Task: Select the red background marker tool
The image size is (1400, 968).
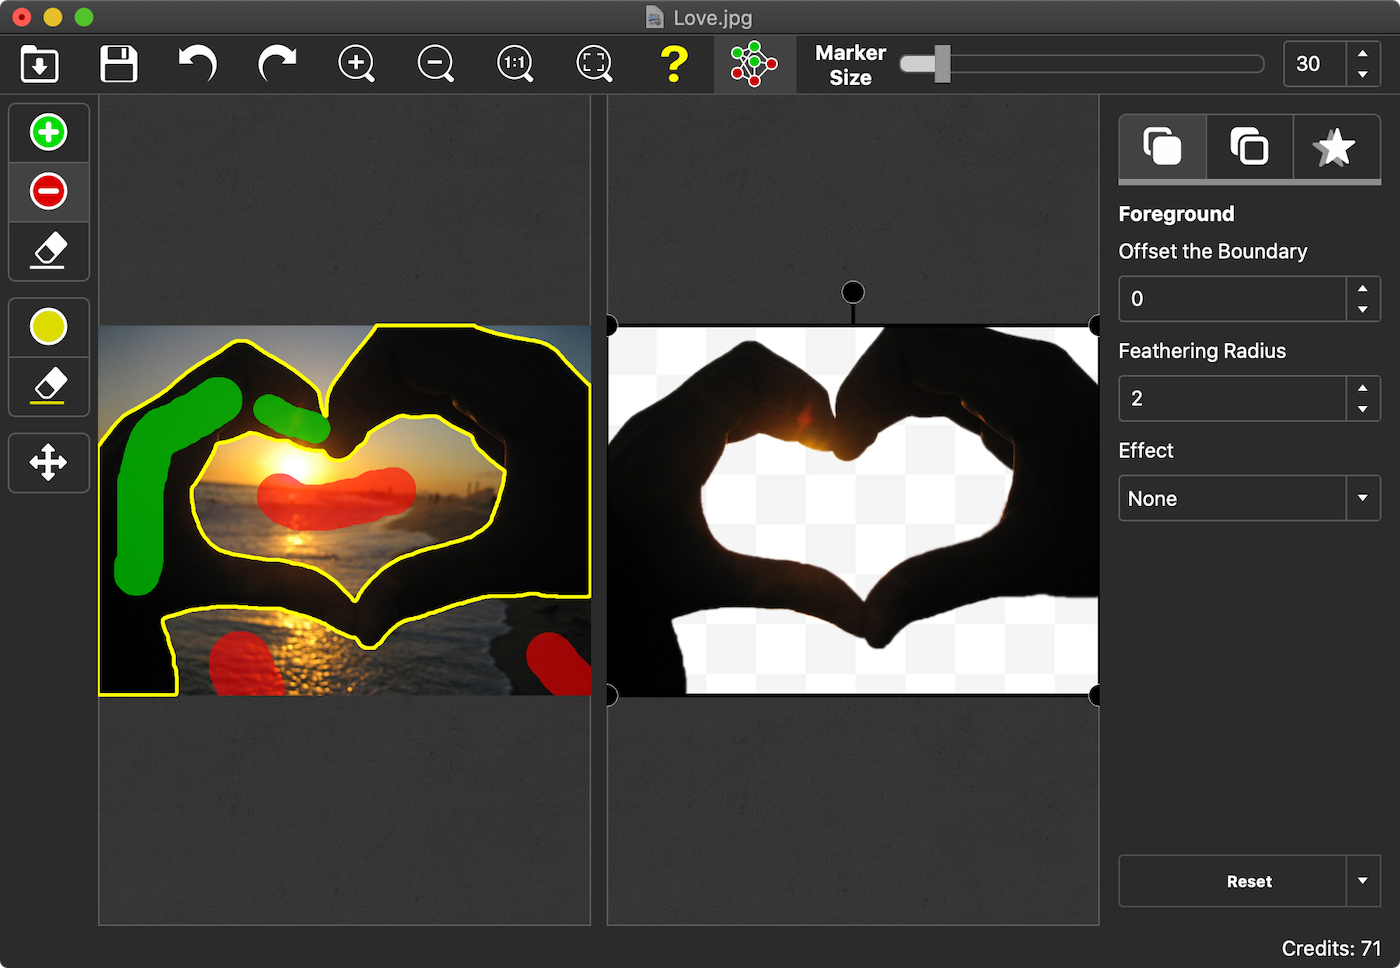Action: [49, 191]
